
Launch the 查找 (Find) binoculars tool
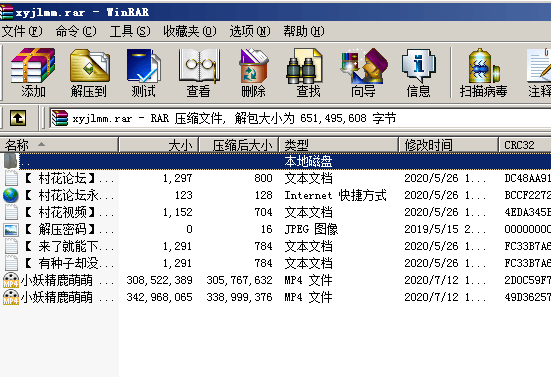[x=308, y=73]
